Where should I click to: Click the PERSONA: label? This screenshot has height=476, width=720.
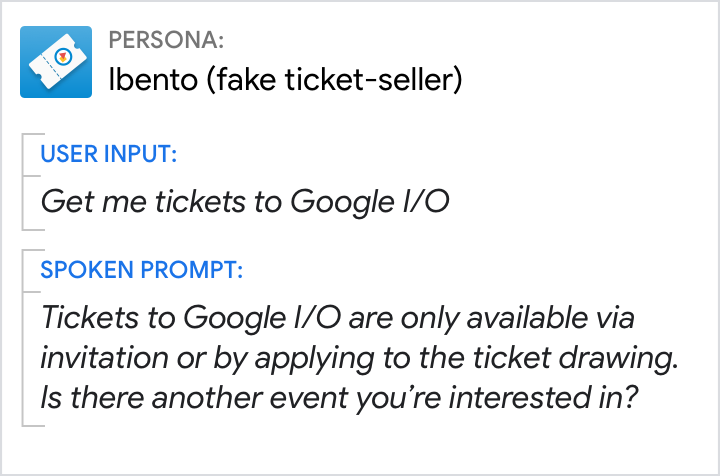pos(166,41)
